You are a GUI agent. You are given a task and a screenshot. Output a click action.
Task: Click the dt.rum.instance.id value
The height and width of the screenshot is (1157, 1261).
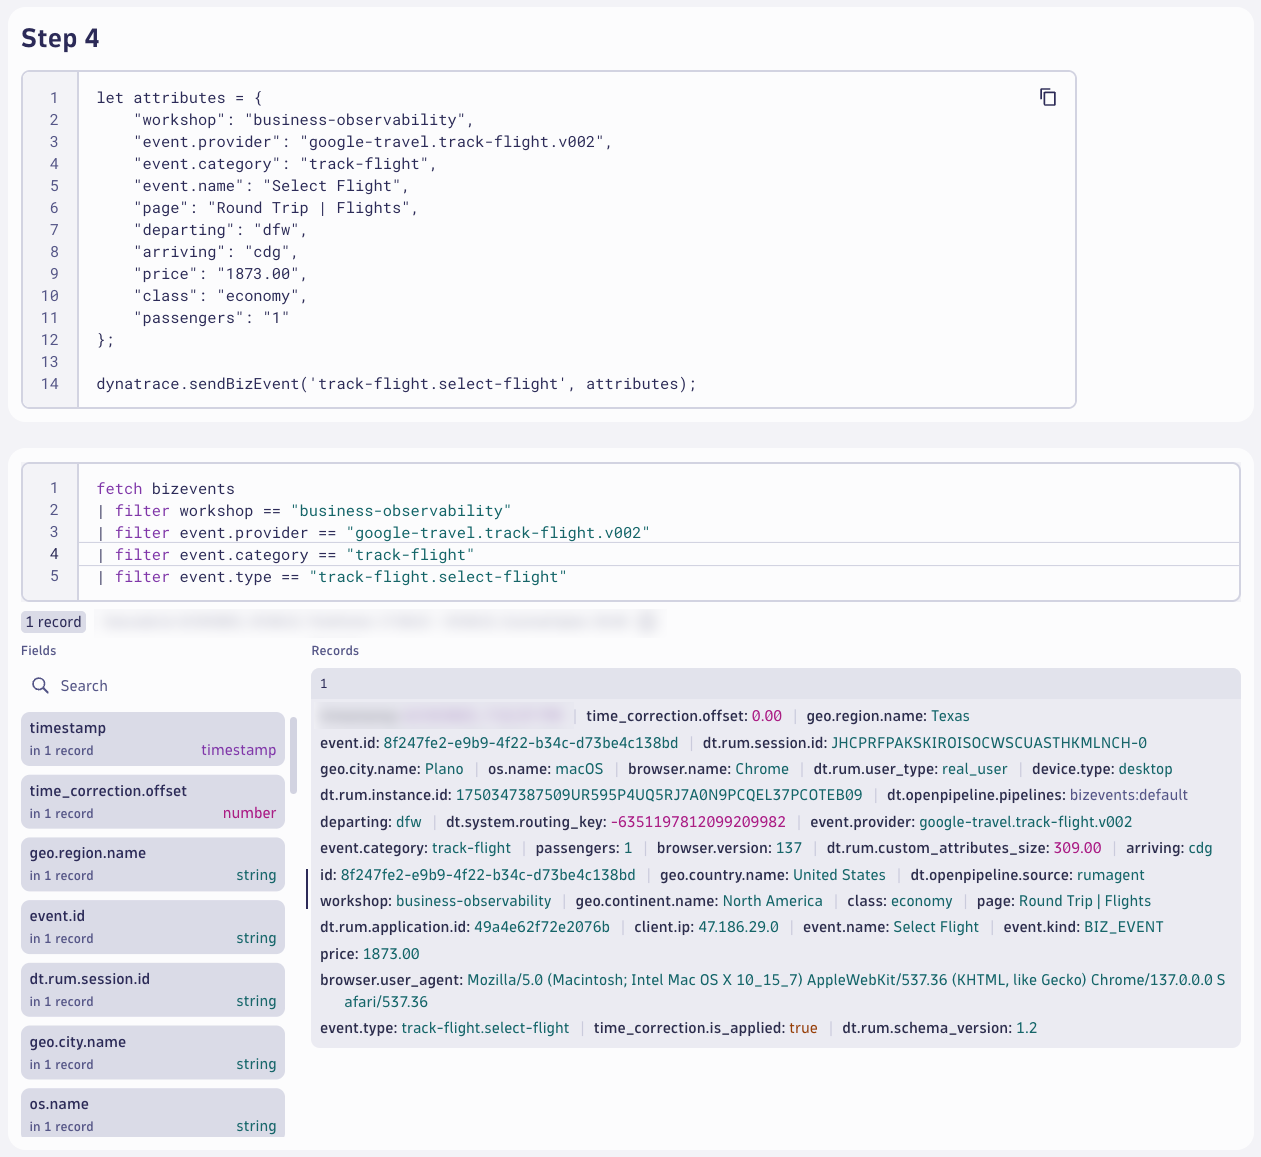point(659,795)
